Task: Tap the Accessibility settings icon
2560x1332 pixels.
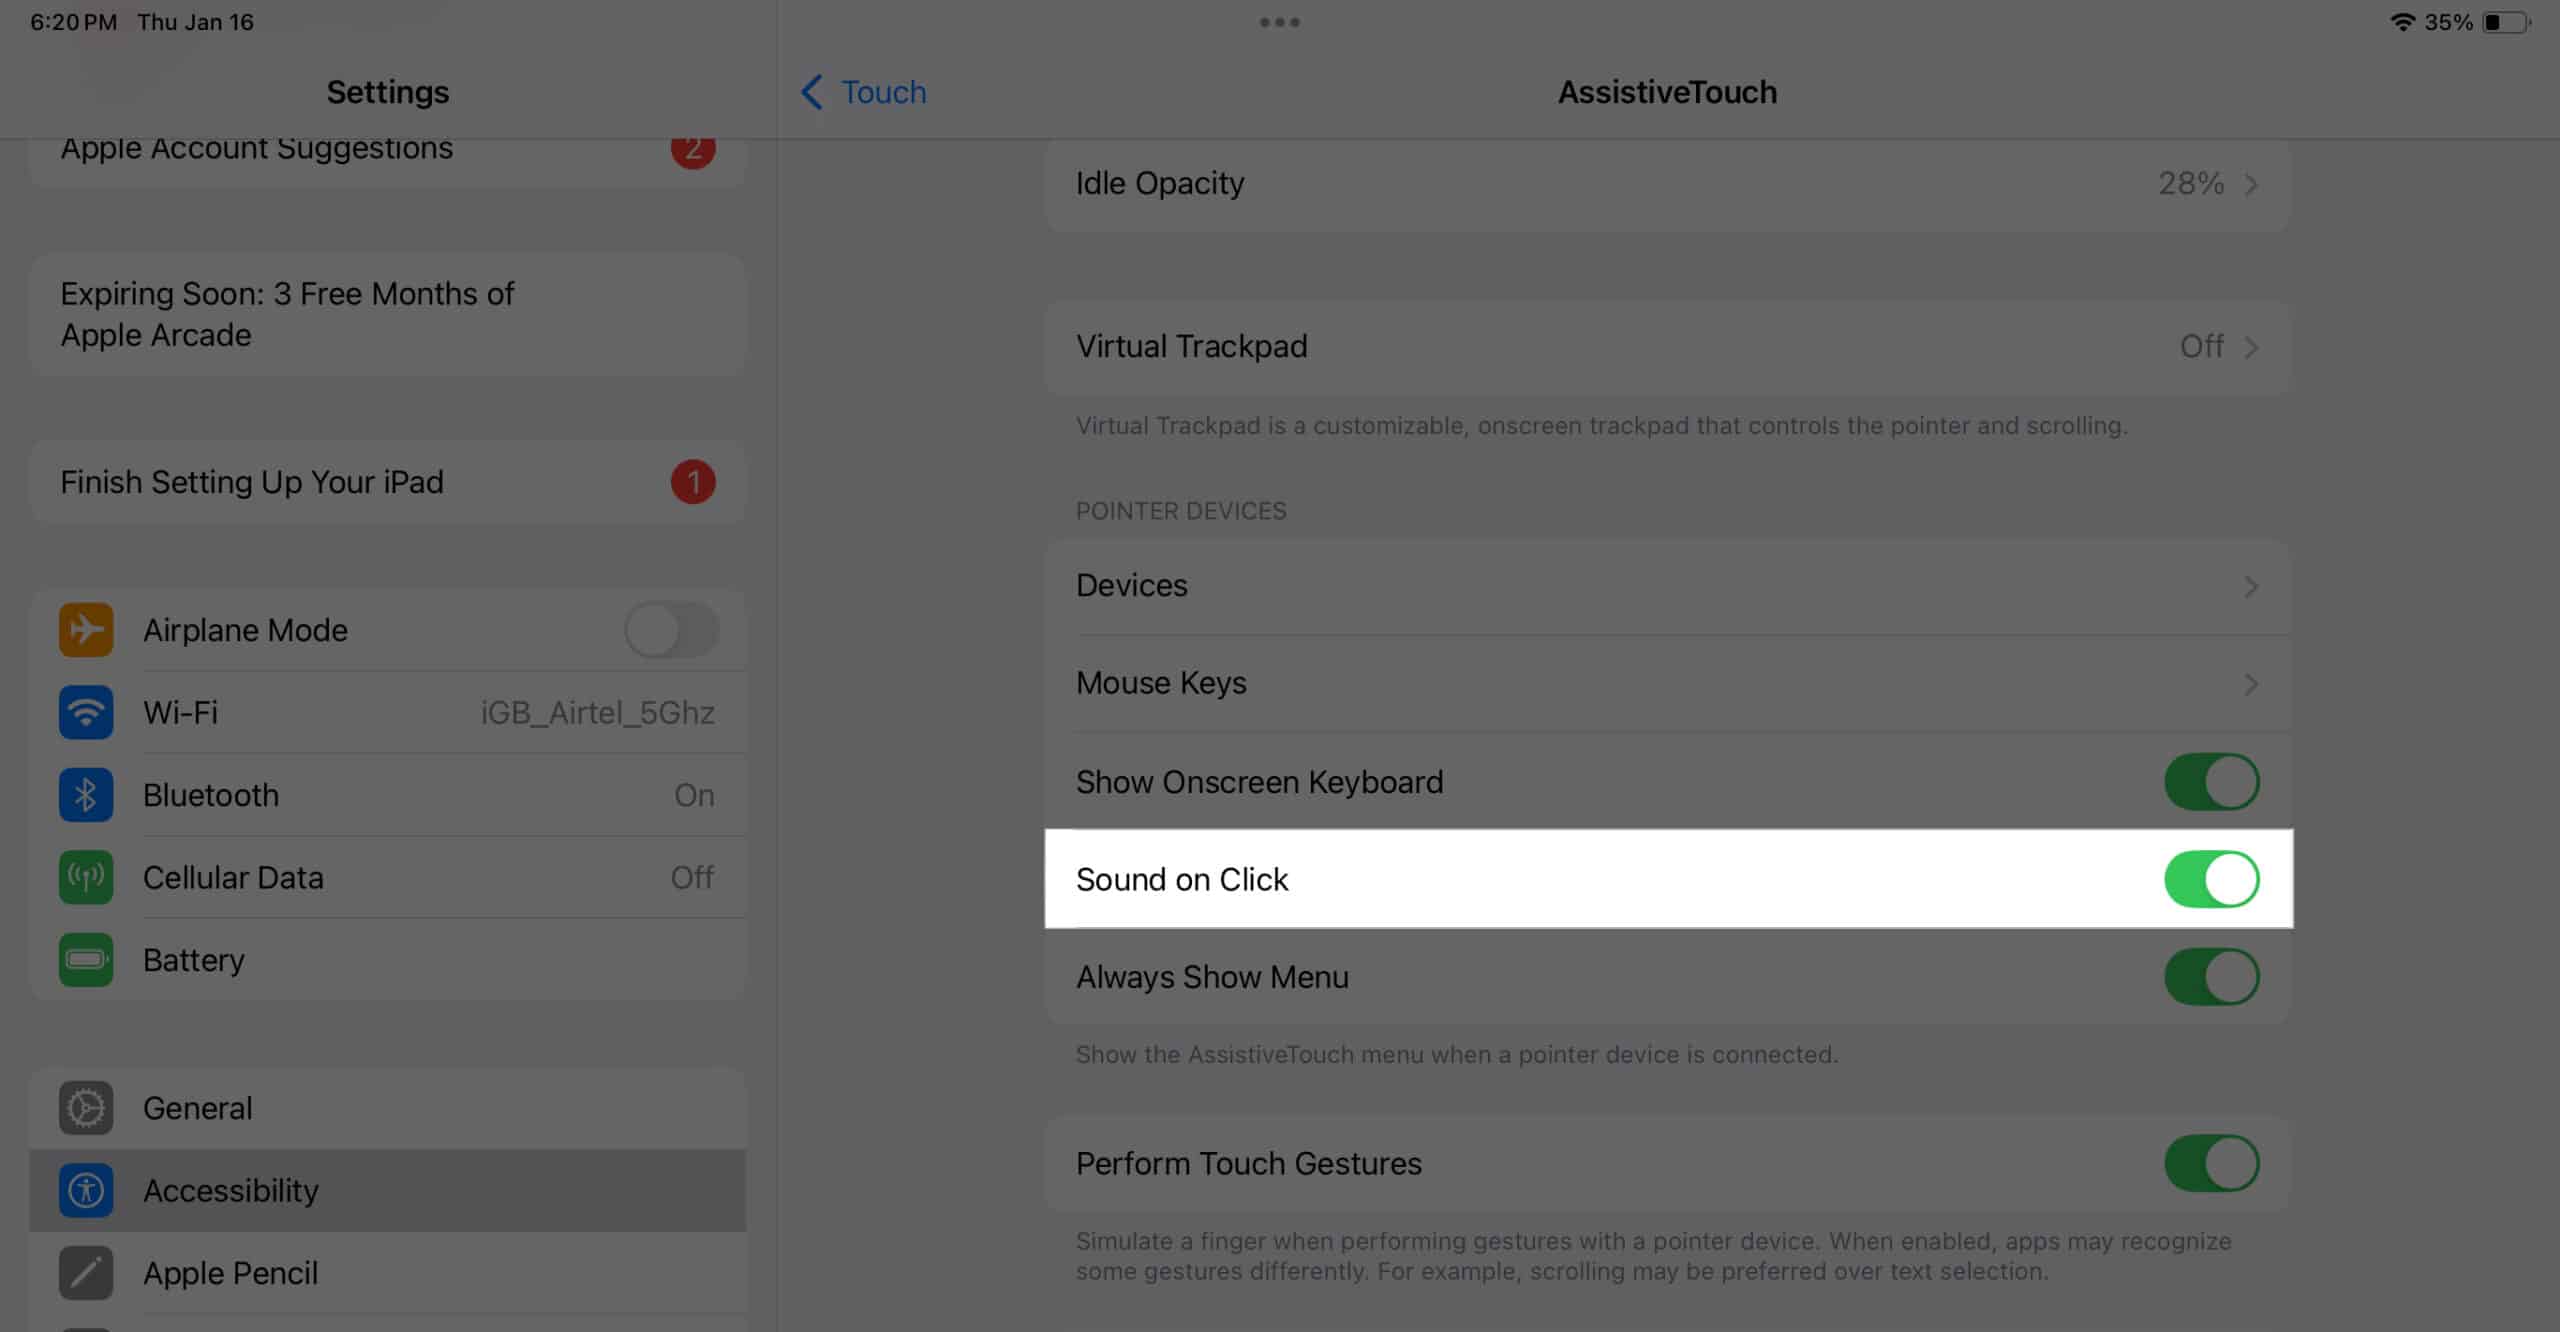Action: point(88,1190)
